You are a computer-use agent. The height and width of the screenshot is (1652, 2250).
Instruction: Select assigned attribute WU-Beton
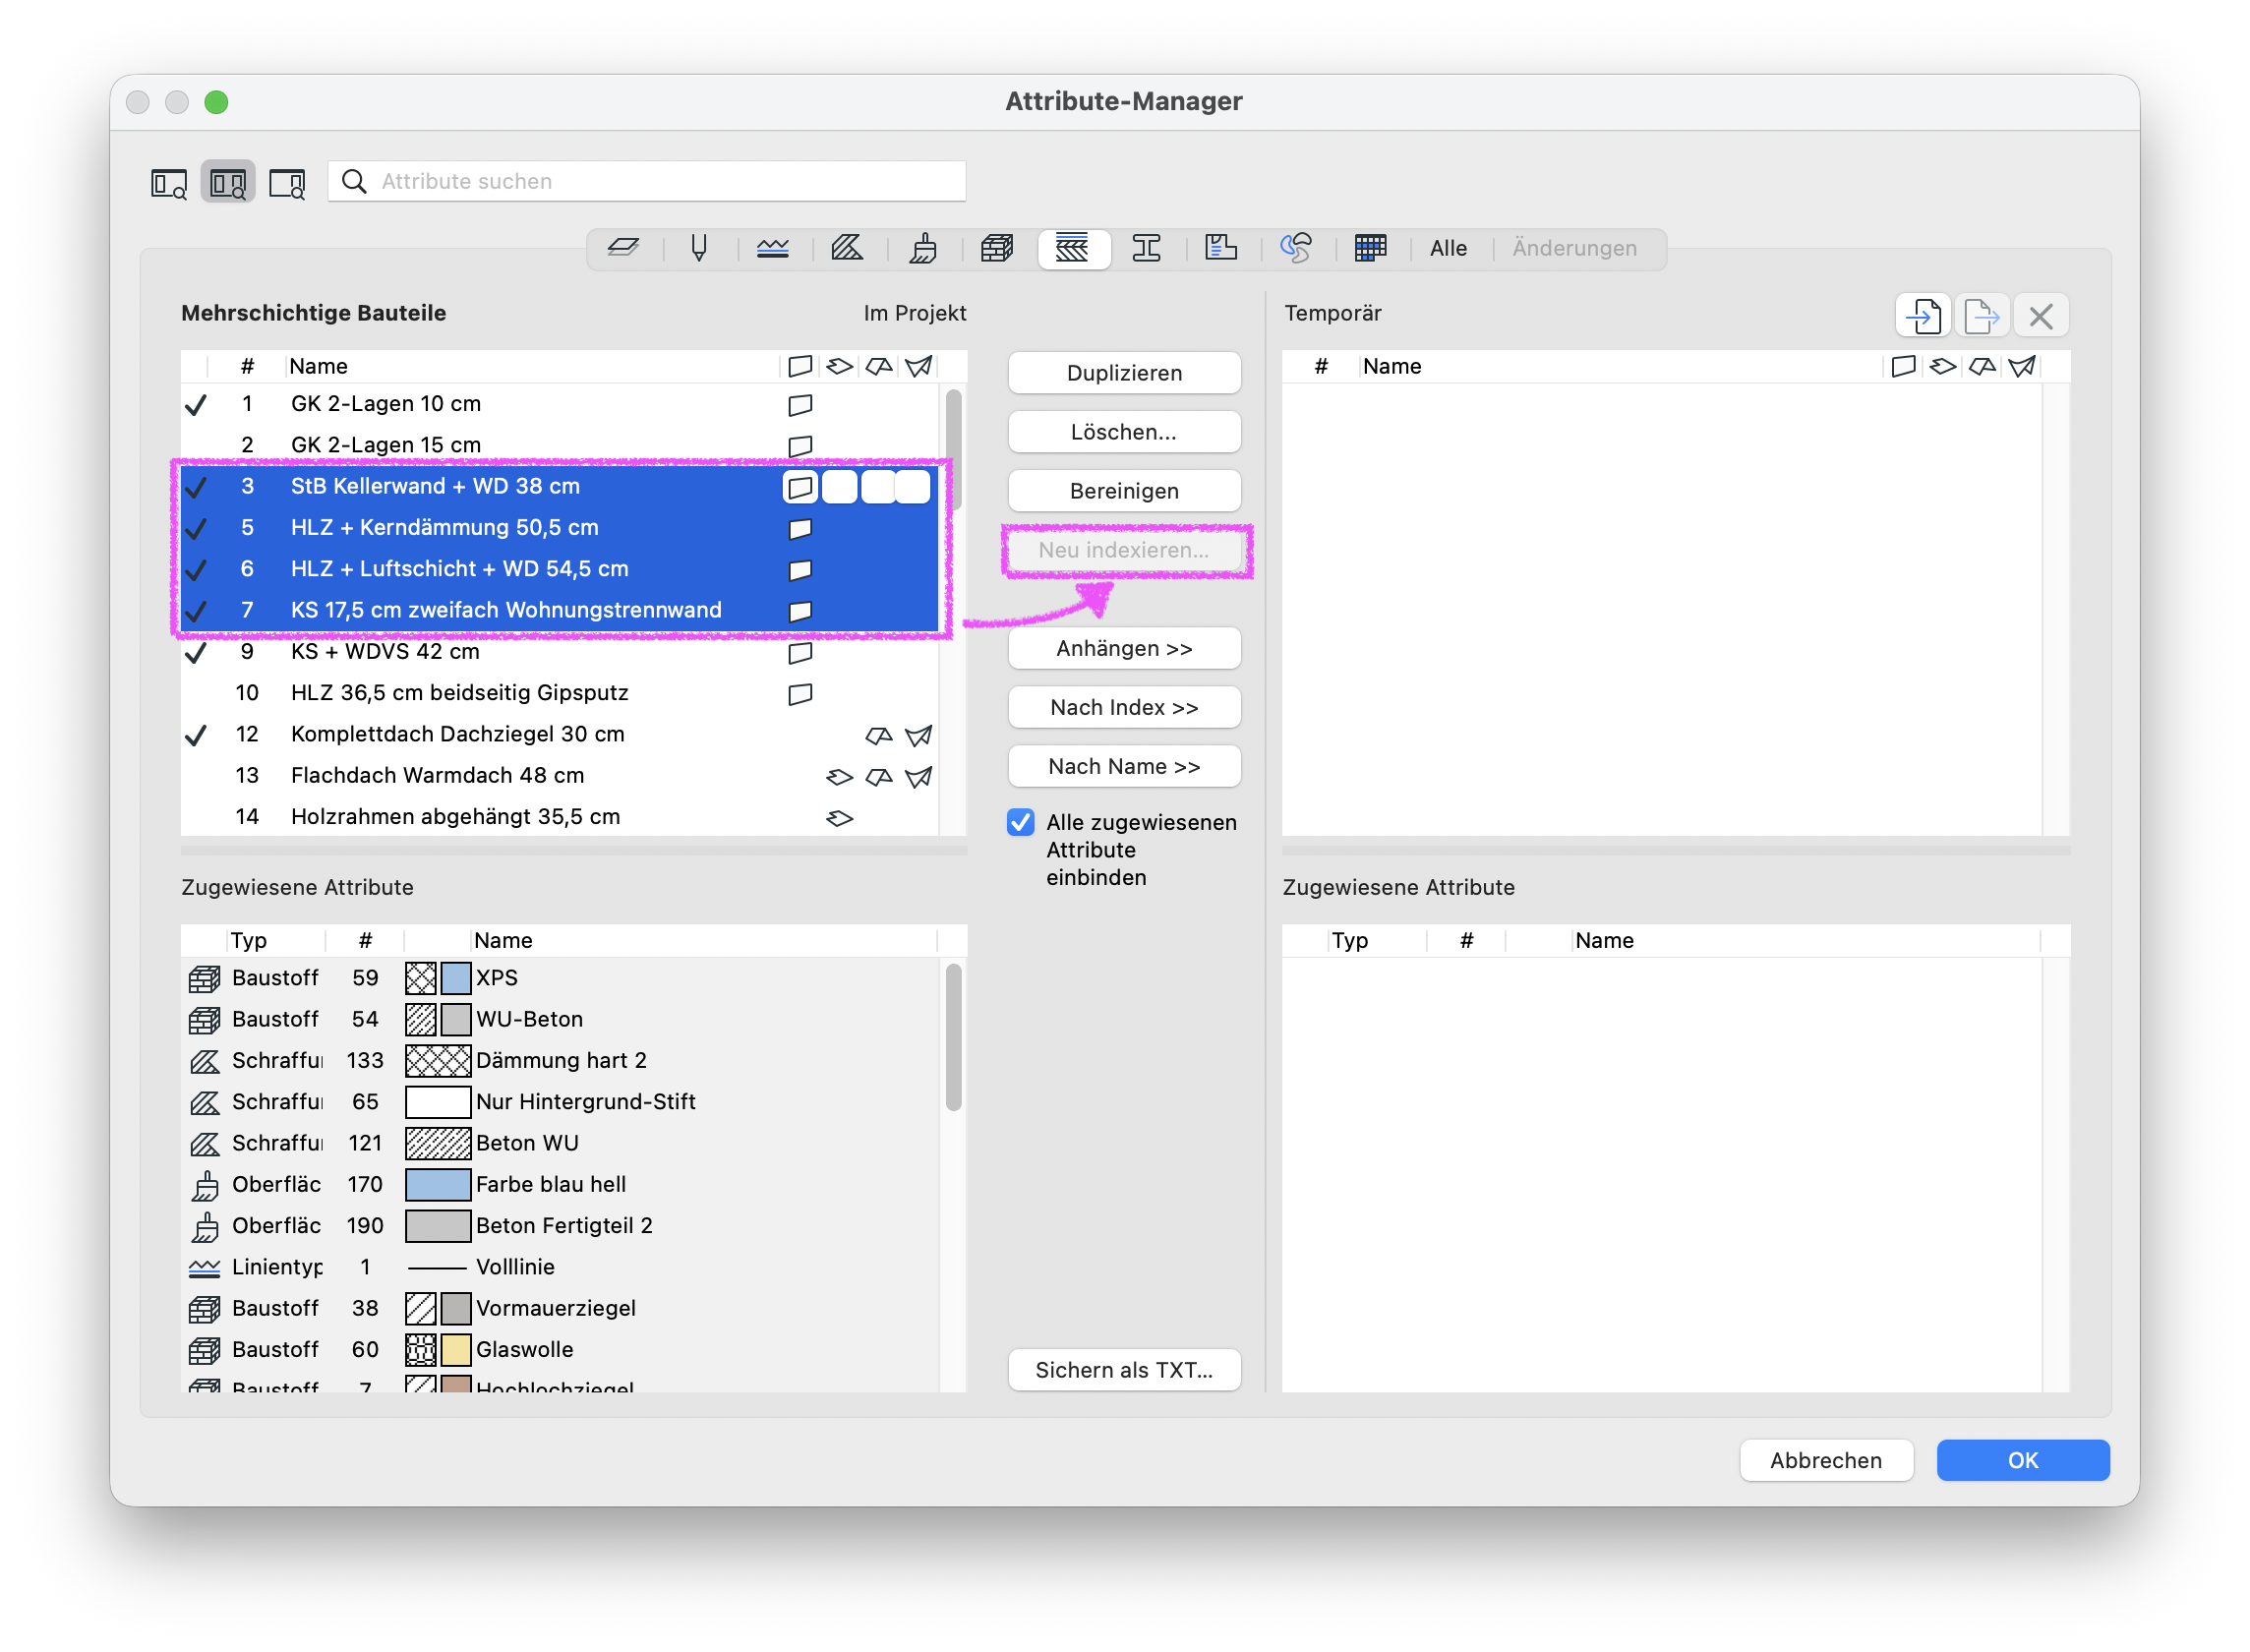point(559,1019)
